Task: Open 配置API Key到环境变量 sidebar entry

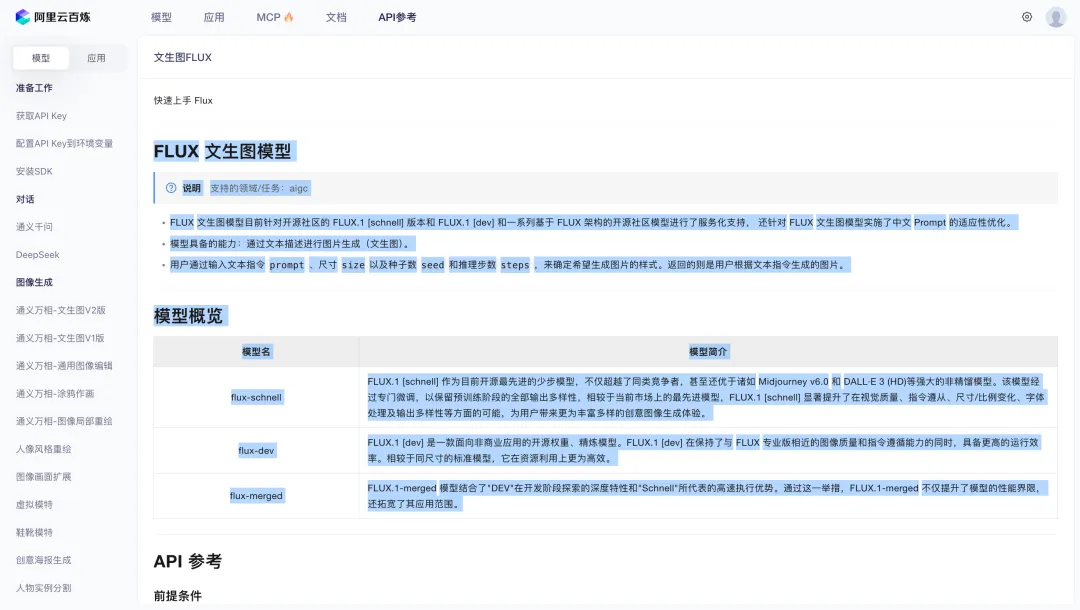Action: click(64, 143)
